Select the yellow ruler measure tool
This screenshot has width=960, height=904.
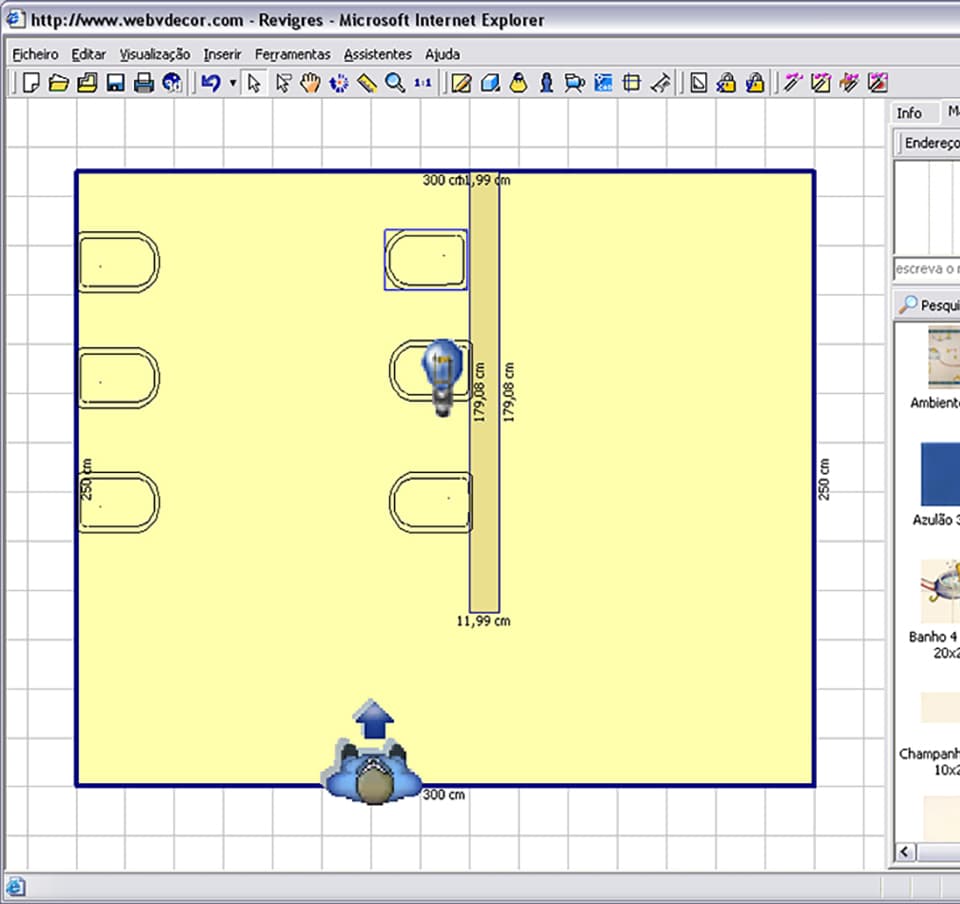click(367, 83)
